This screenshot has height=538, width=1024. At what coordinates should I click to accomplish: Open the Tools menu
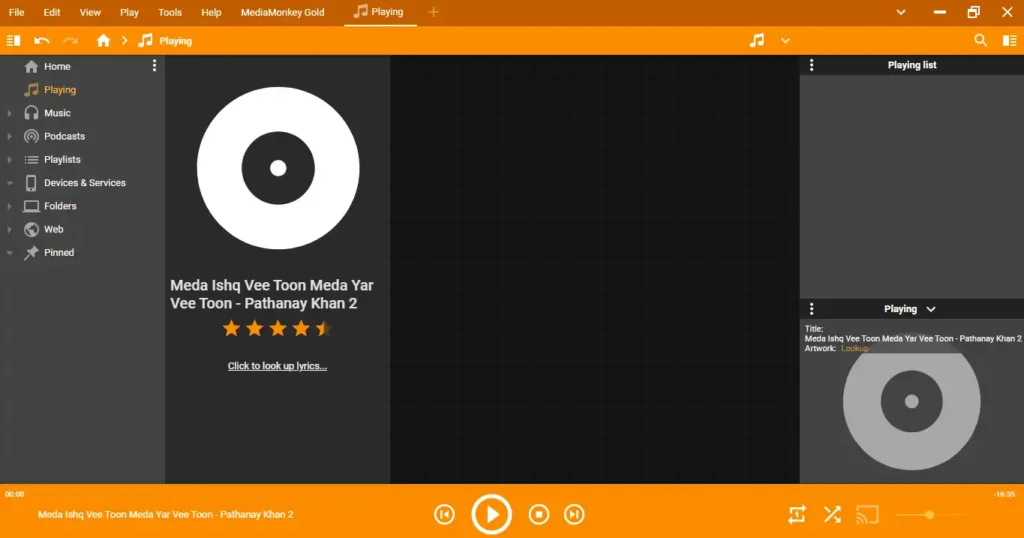(x=170, y=13)
